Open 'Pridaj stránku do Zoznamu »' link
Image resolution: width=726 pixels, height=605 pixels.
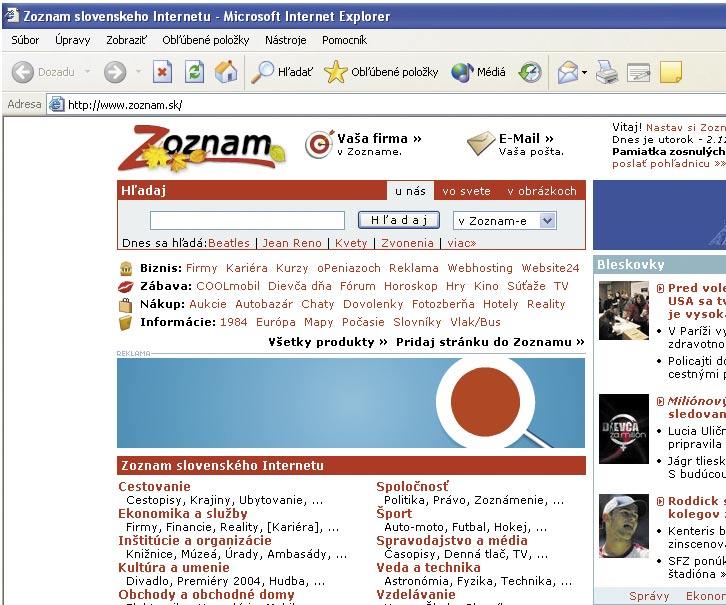(x=490, y=342)
